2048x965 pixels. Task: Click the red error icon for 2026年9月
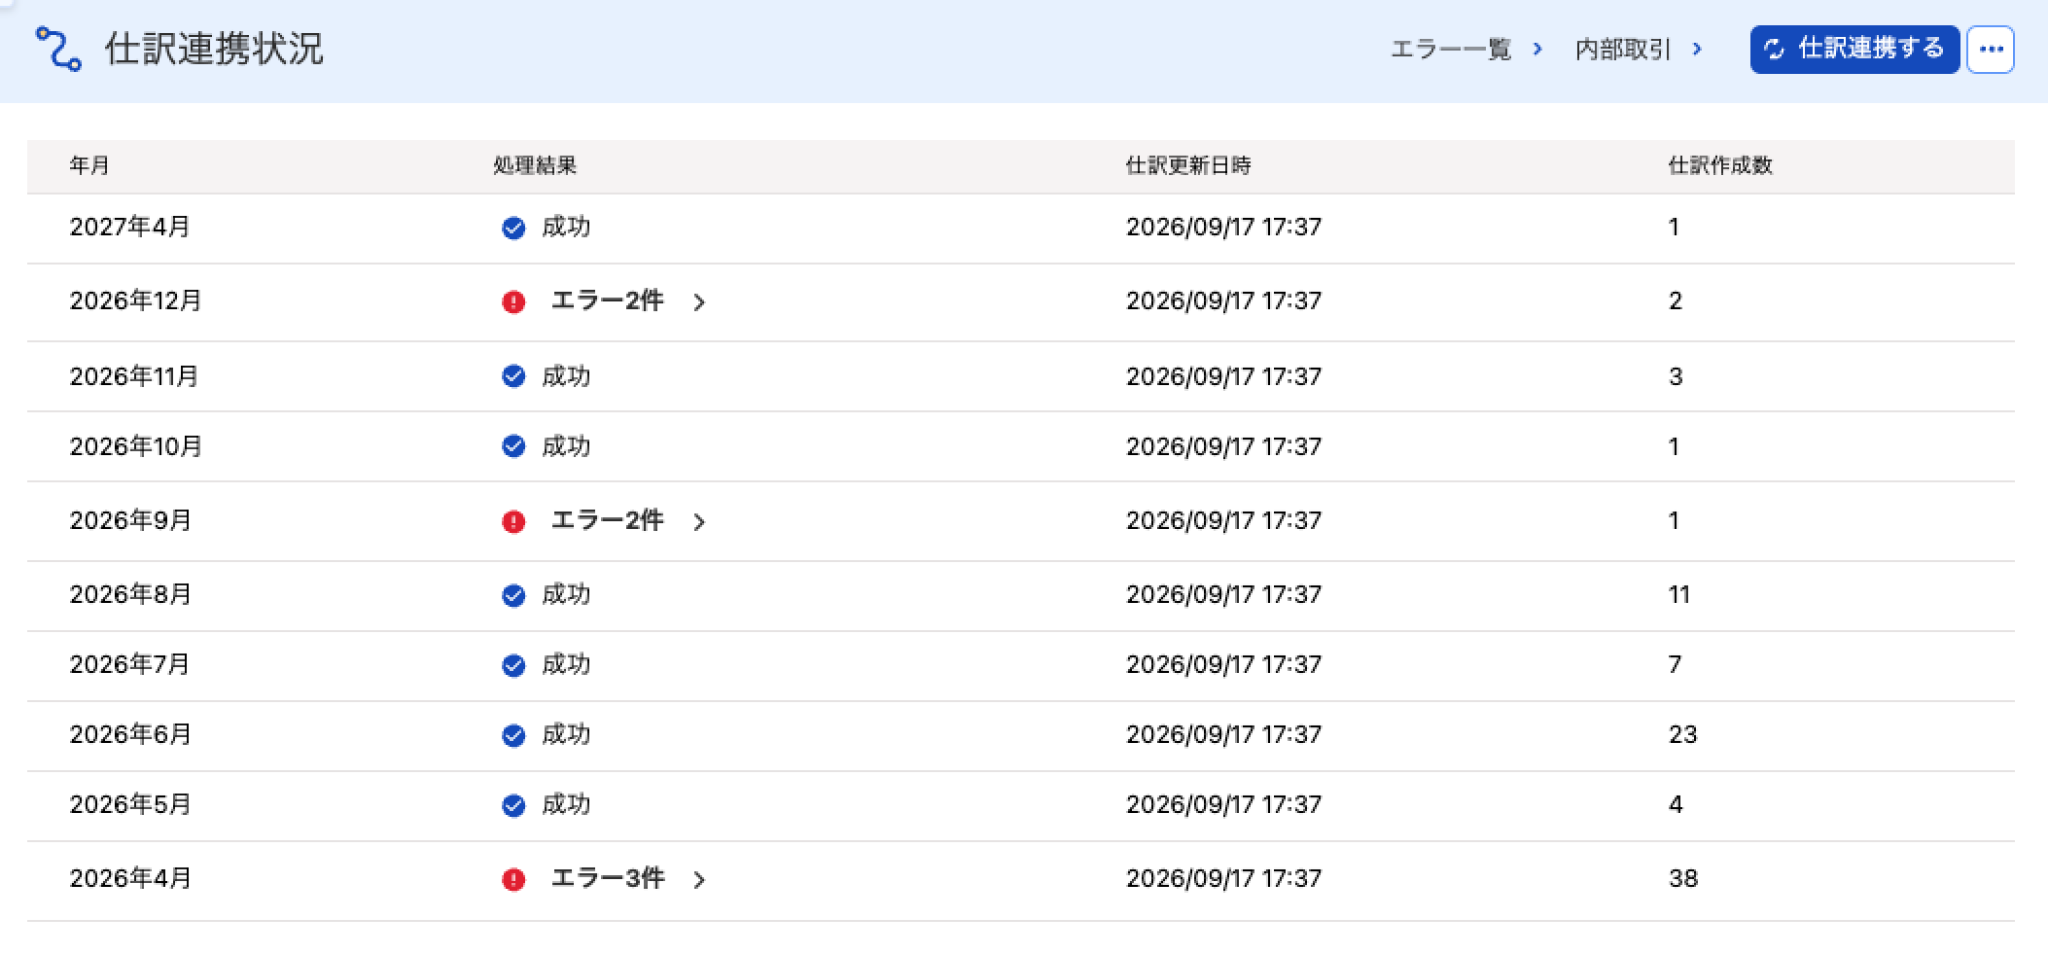[x=513, y=522]
